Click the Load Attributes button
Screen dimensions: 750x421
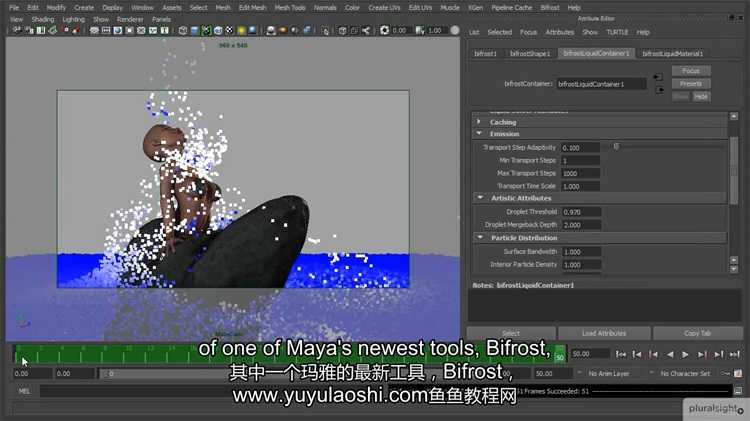tap(604, 333)
